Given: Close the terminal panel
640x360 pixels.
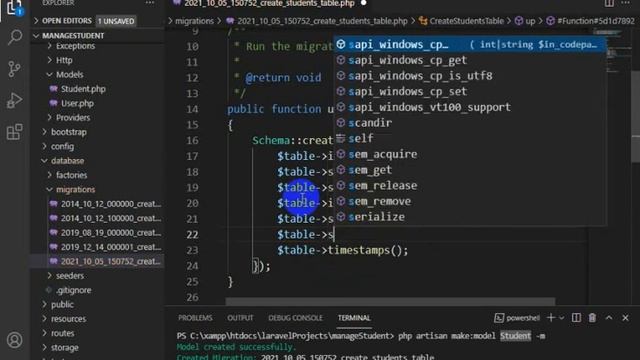Looking at the screenshot, I should [x=625, y=318].
